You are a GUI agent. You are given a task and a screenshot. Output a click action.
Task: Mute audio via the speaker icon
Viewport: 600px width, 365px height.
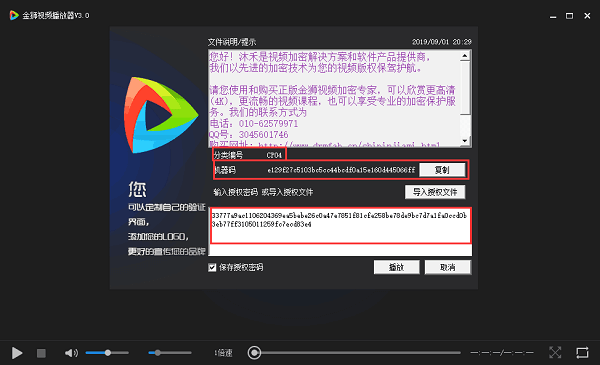[x=71, y=353]
